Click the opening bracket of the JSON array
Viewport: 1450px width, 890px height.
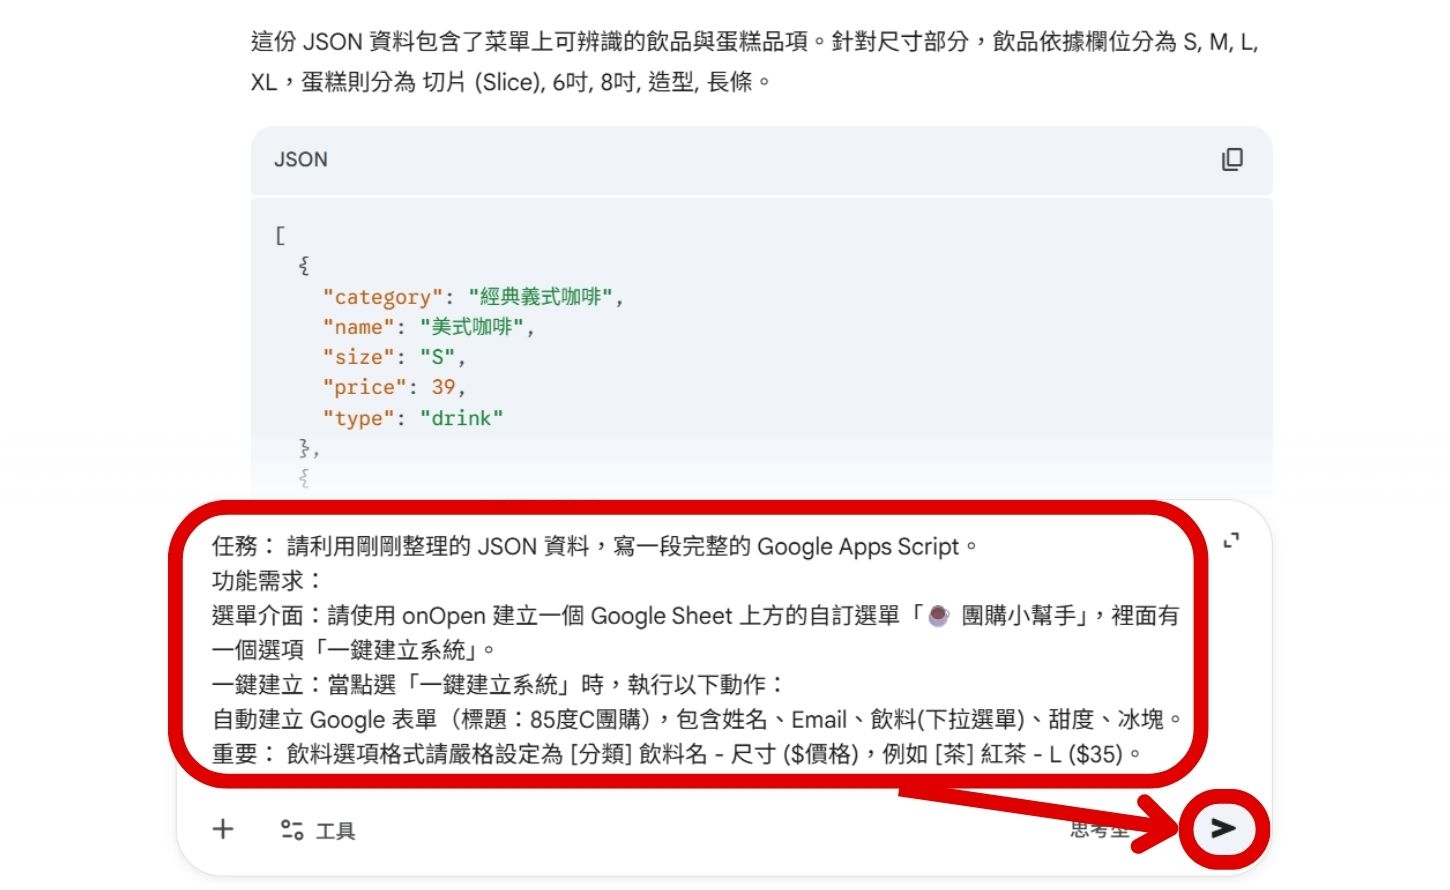pyautogui.click(x=279, y=235)
